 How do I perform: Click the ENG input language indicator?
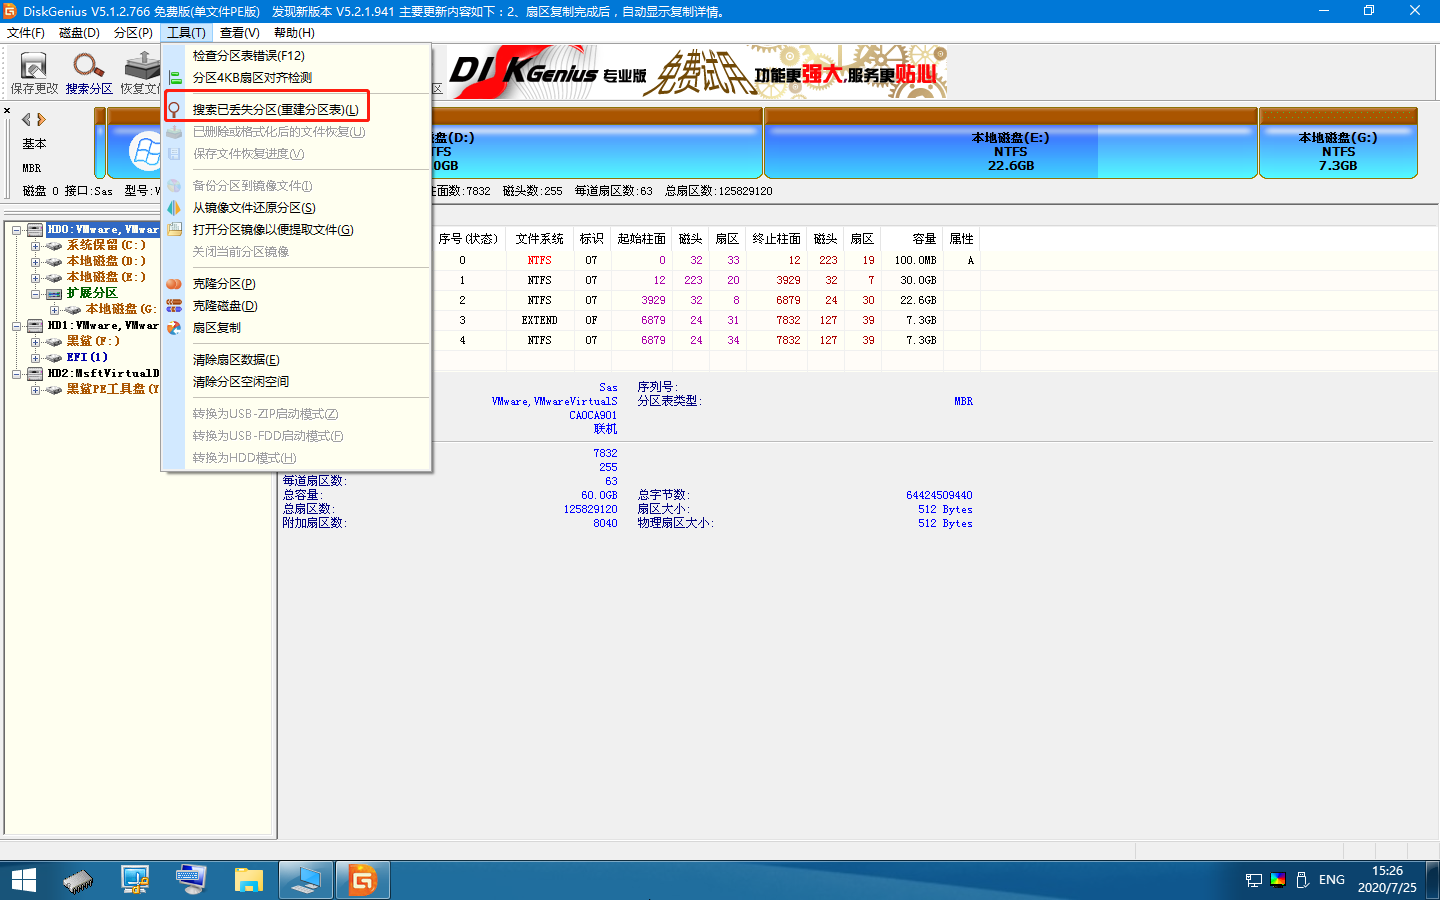point(1331,880)
